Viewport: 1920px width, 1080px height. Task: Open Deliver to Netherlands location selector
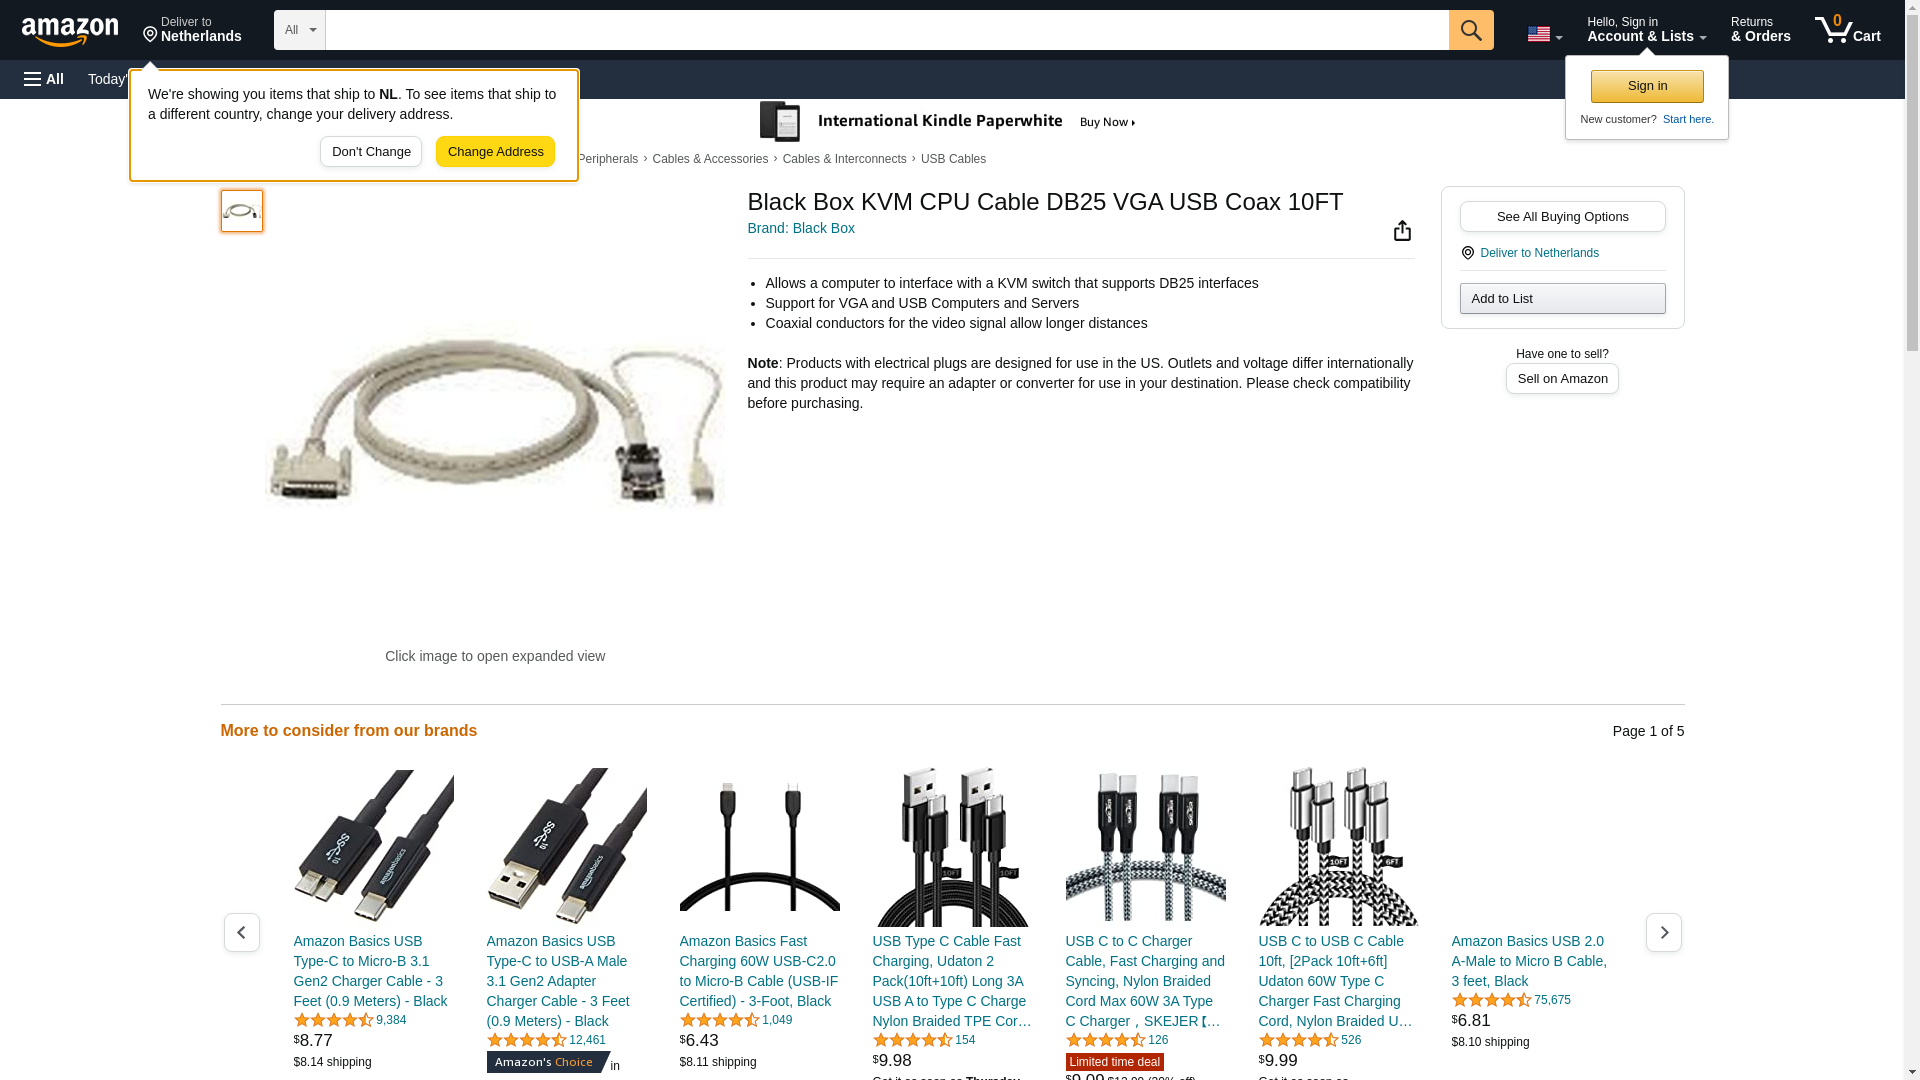pyautogui.click(x=192, y=30)
